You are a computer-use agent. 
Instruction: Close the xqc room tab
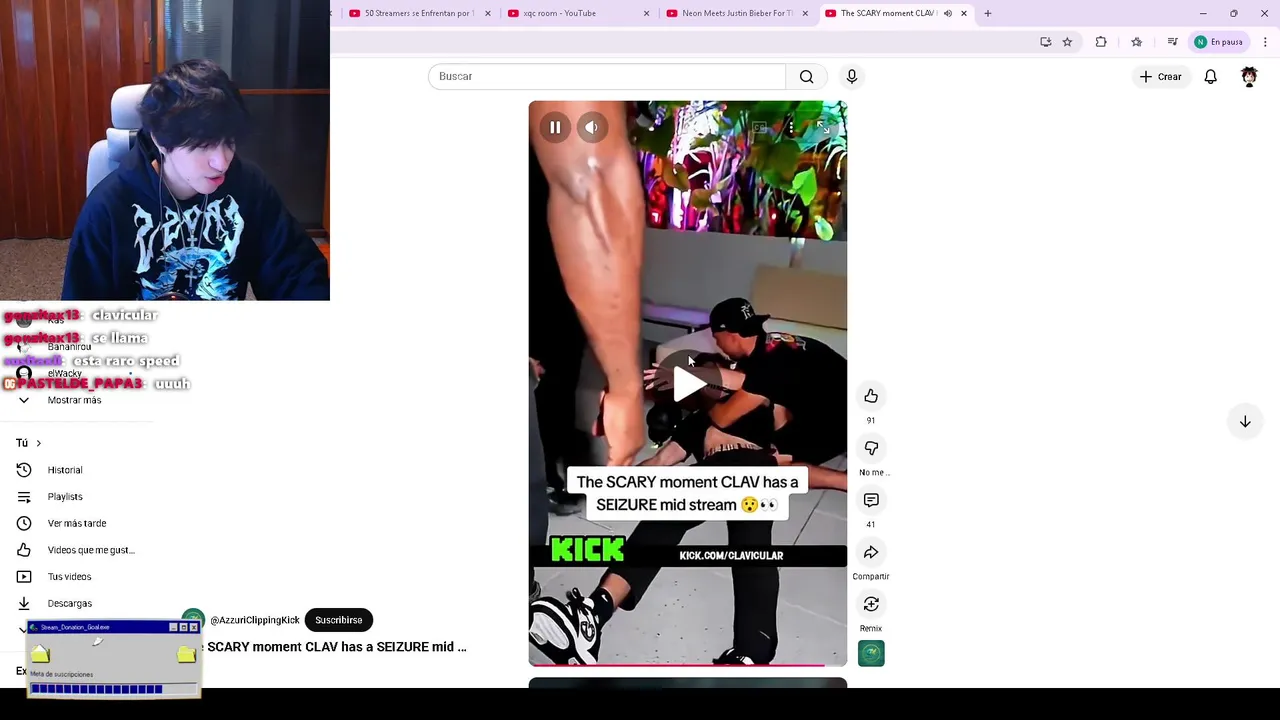click(646, 13)
